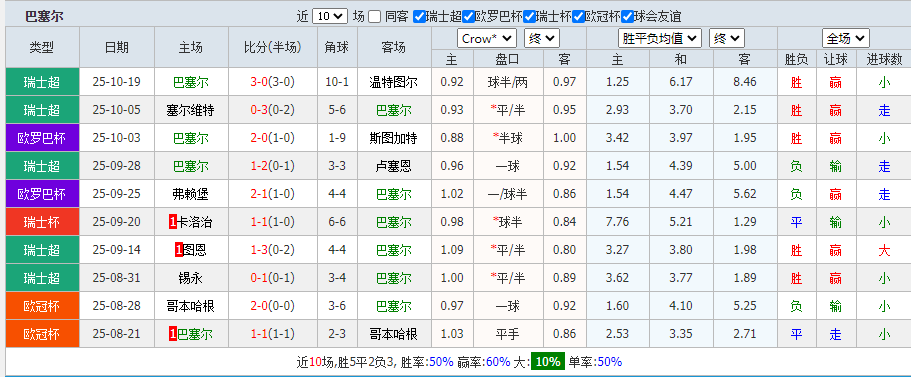Click score 2-0(1-0) against 斯图加特
The image size is (911, 377).
tap(272, 138)
